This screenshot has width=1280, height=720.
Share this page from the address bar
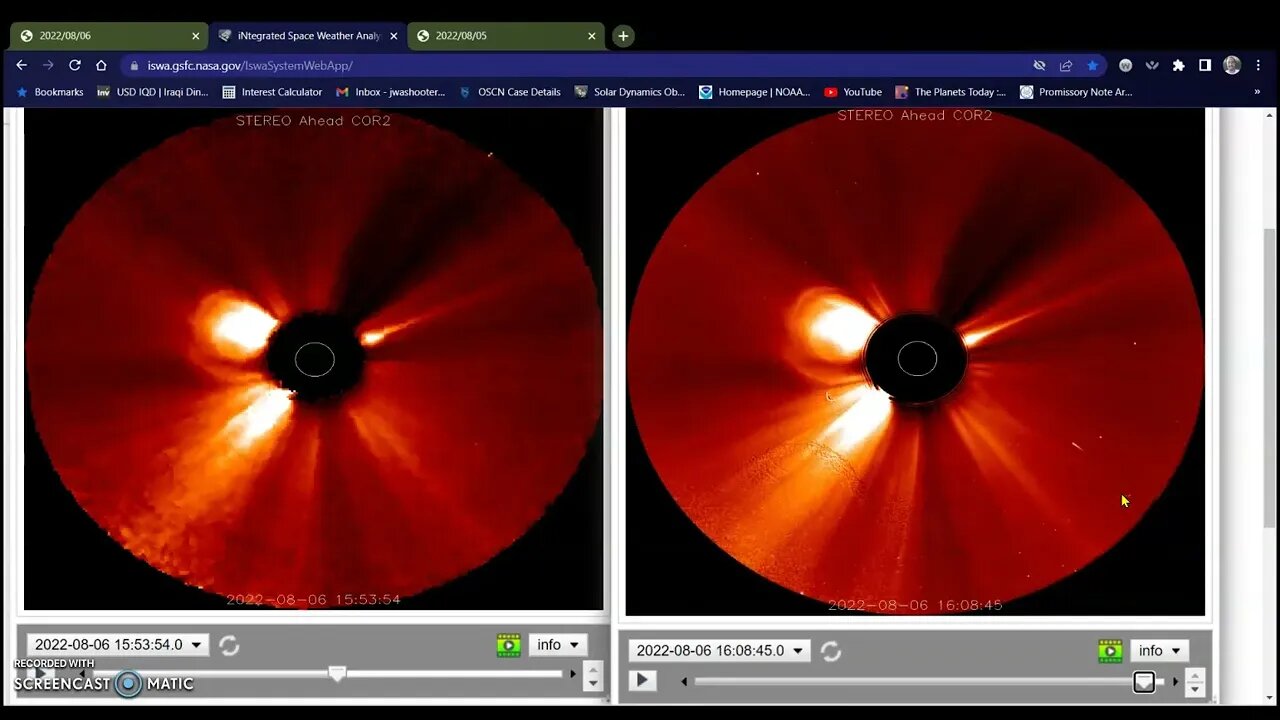(x=1066, y=65)
